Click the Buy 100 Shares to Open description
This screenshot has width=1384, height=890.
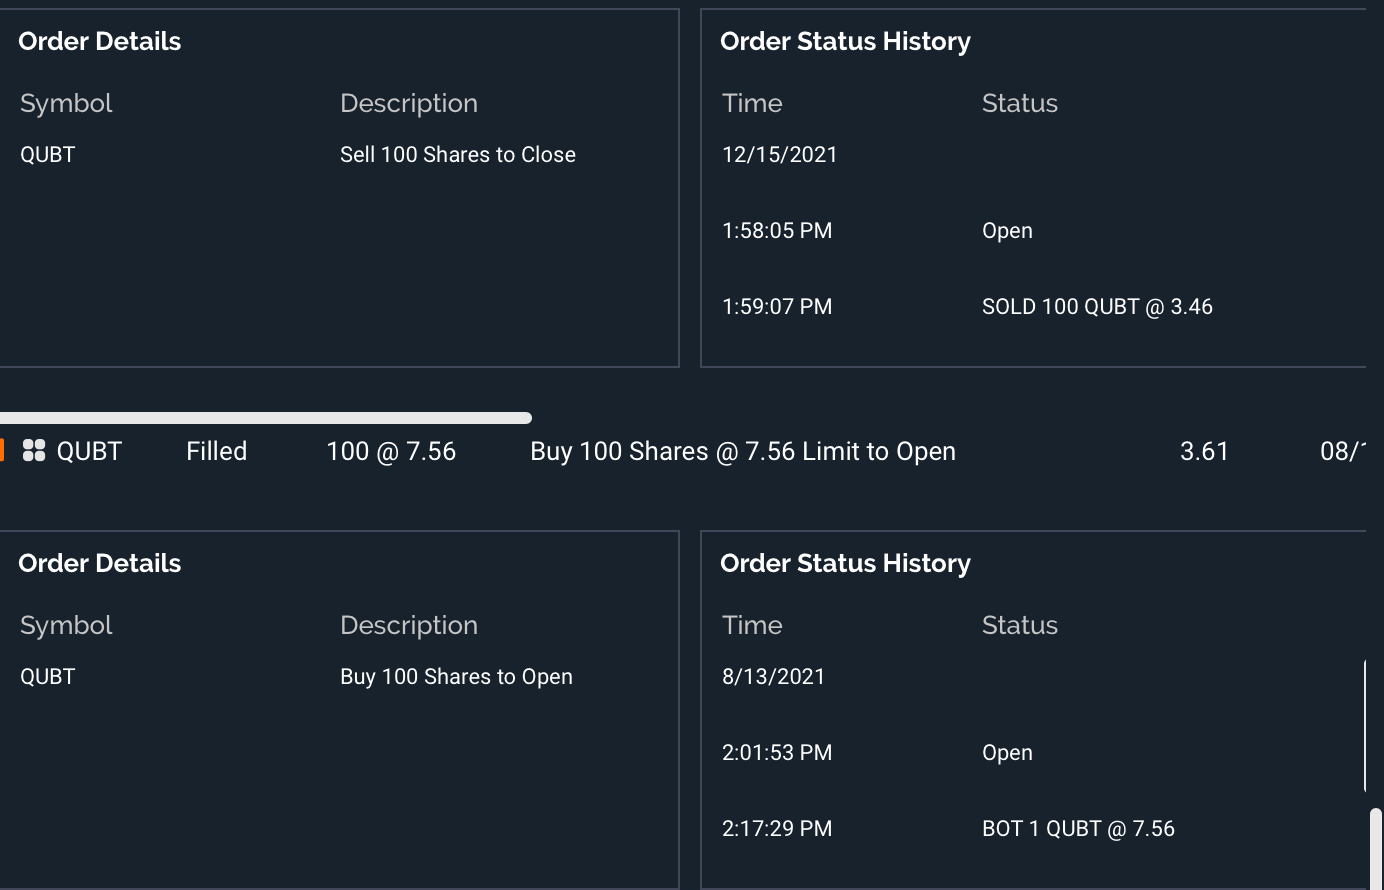(x=456, y=677)
